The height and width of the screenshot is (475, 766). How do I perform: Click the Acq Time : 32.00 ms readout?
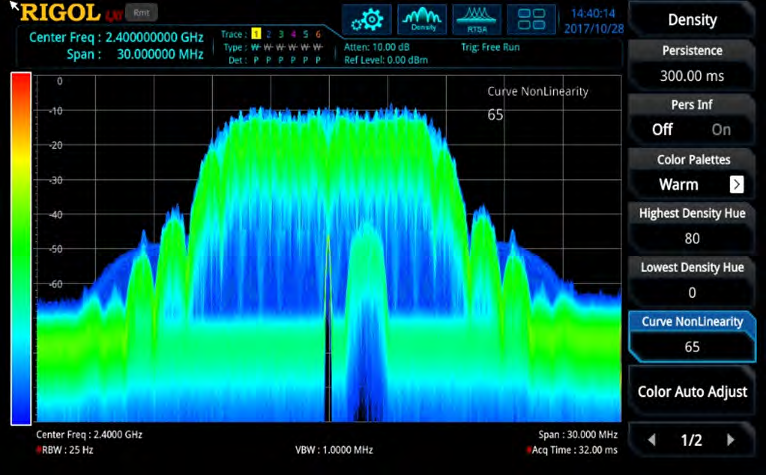pyautogui.click(x=572, y=450)
